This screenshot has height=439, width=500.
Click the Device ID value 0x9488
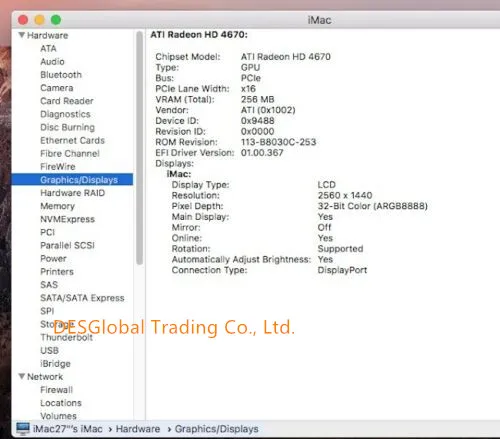257,121
